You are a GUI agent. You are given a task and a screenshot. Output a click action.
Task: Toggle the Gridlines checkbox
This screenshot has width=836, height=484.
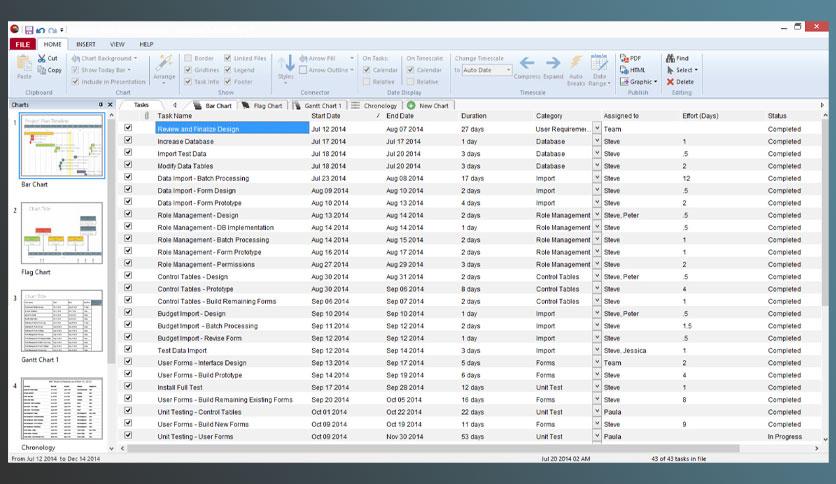pyautogui.click(x=188, y=70)
